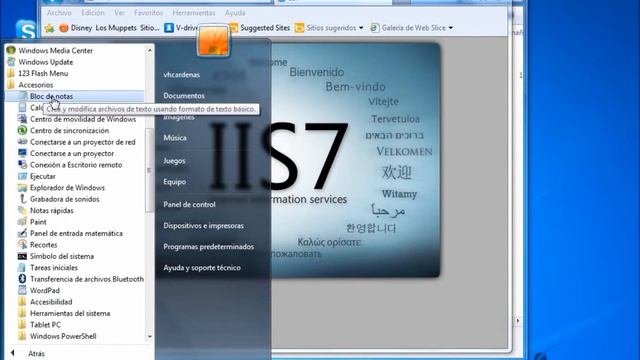Open Conectarse a un proyector de red

tap(82, 142)
